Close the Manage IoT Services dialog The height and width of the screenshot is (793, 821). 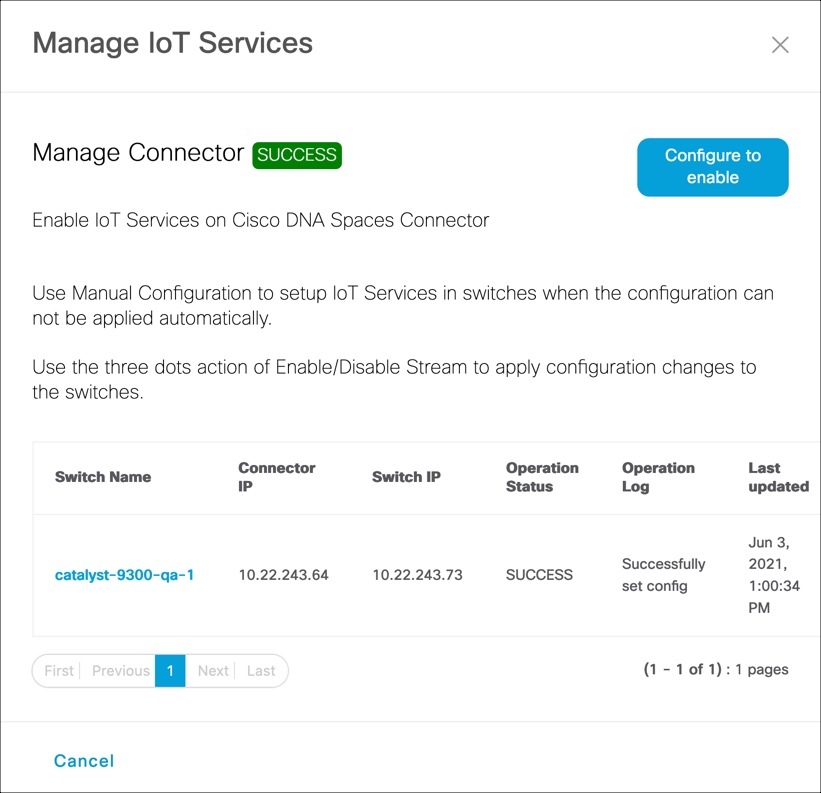[x=780, y=44]
